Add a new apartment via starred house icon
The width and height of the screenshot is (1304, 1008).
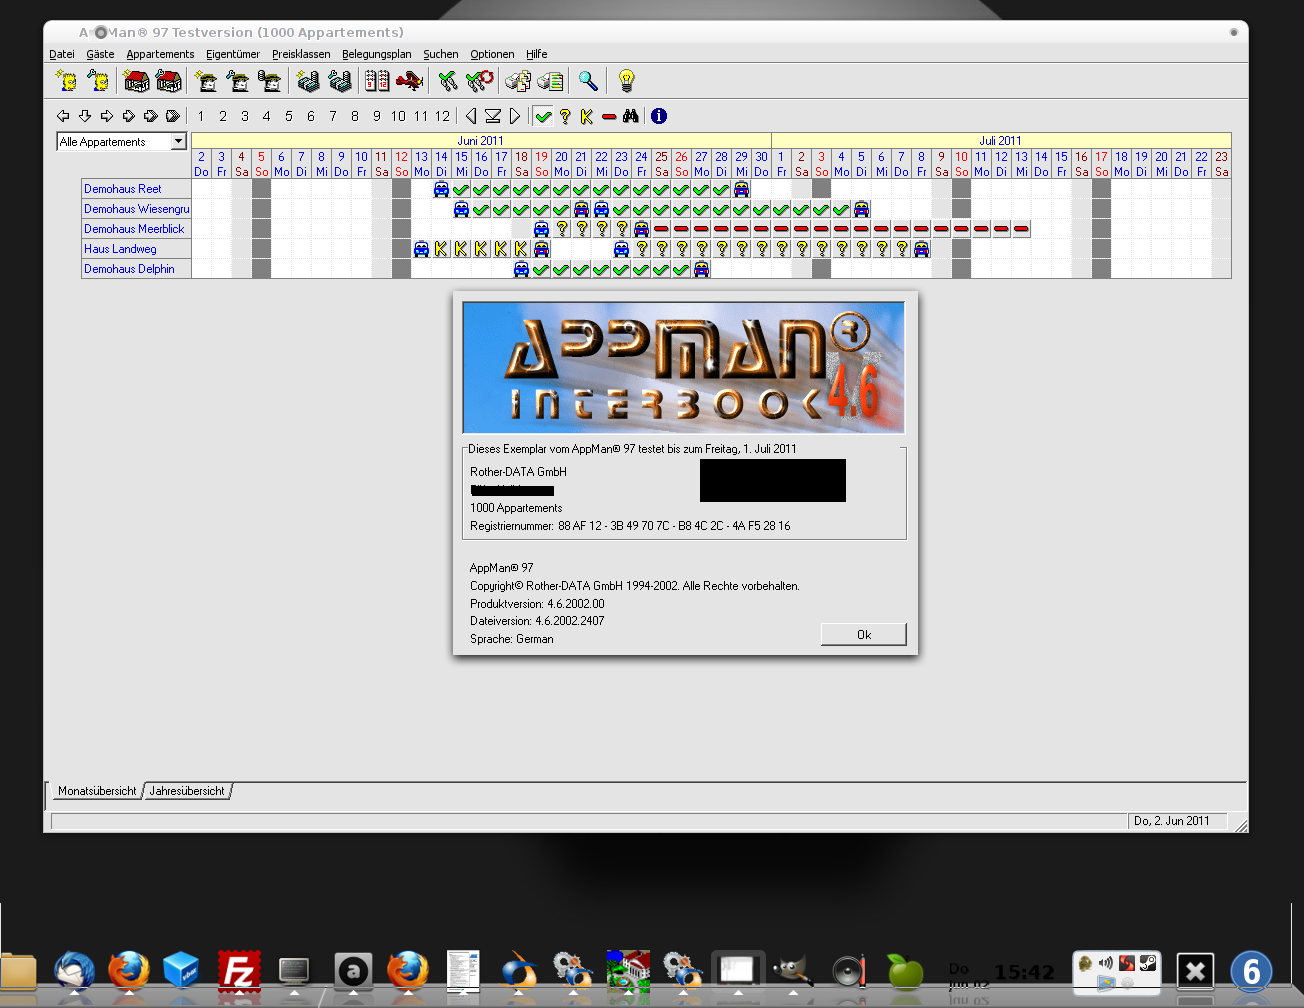tap(137, 81)
